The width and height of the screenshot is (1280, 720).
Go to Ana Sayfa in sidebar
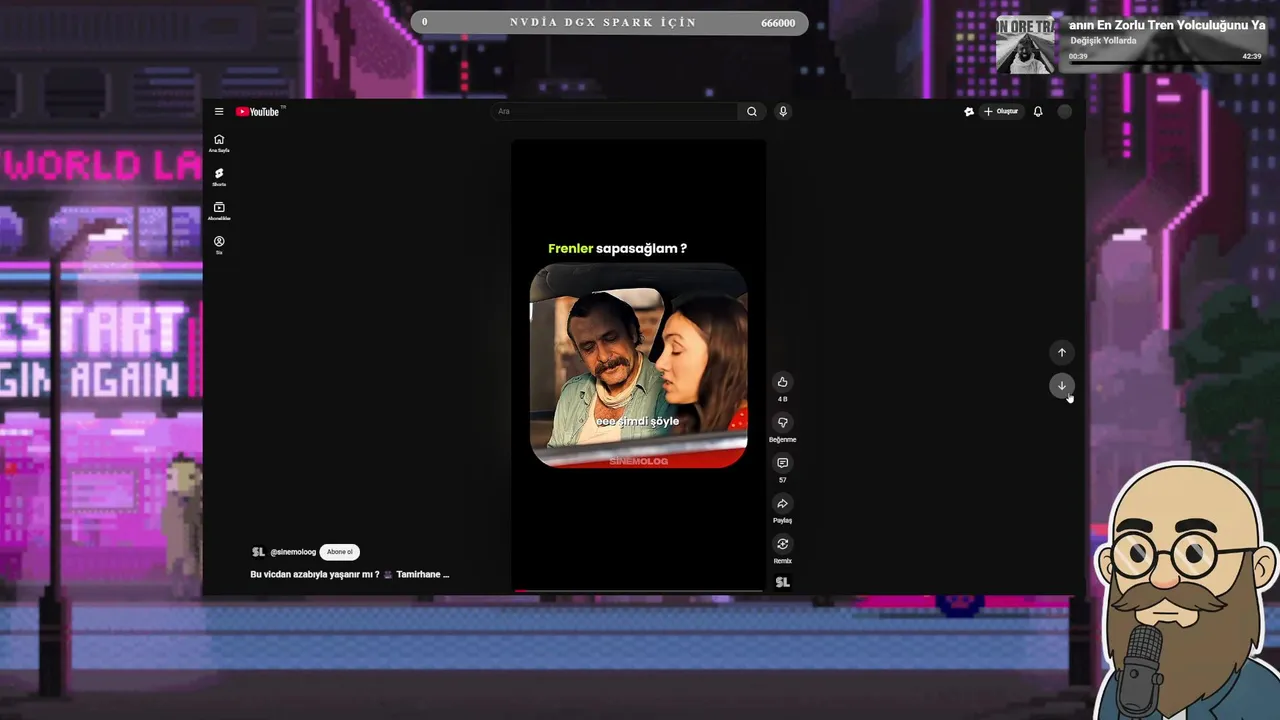(x=219, y=143)
